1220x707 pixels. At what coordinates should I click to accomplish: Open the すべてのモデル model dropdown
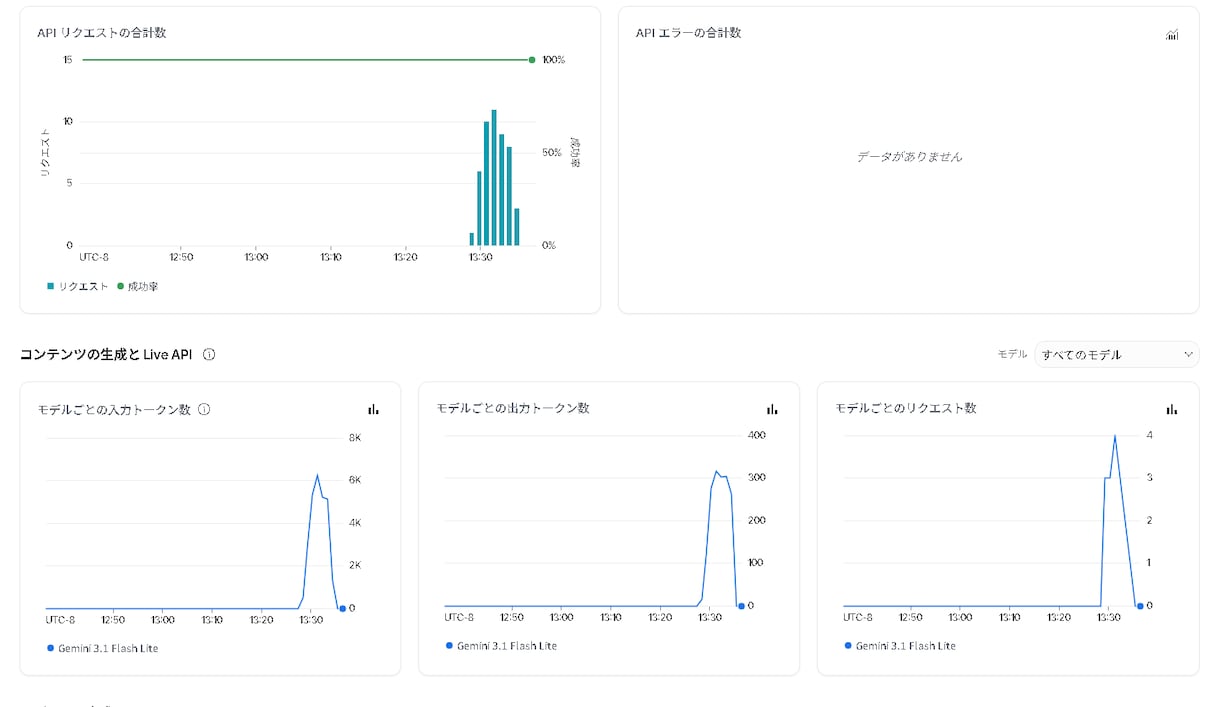pyautogui.click(x=1117, y=354)
